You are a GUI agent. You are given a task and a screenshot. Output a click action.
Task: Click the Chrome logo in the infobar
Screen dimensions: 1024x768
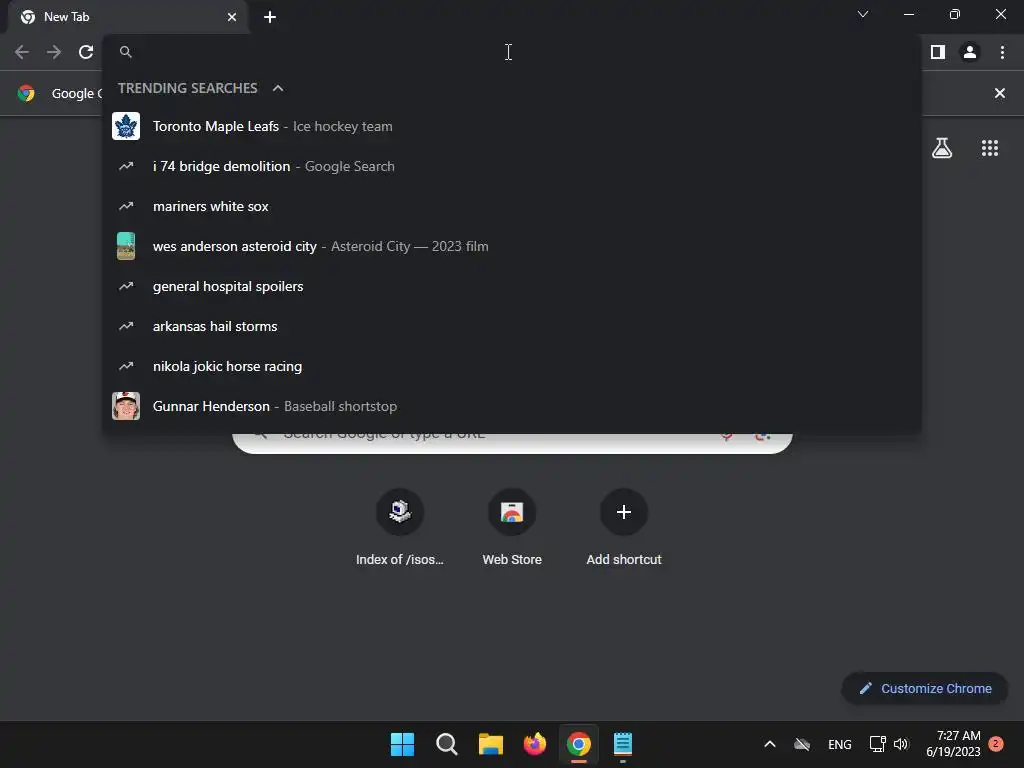pos(26,93)
